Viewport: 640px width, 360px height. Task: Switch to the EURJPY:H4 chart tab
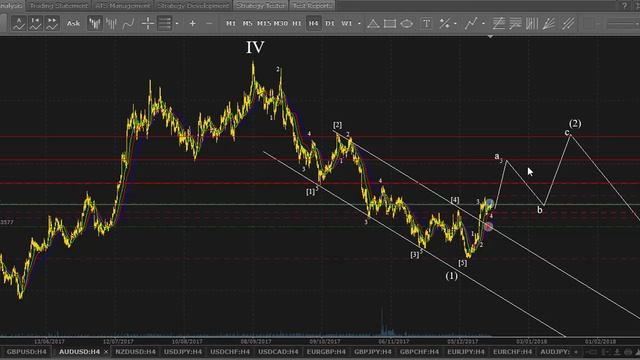point(466,351)
